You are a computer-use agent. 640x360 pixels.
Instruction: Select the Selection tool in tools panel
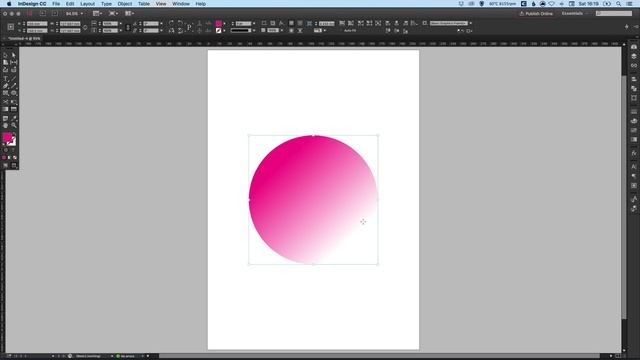pyautogui.click(x=5, y=55)
